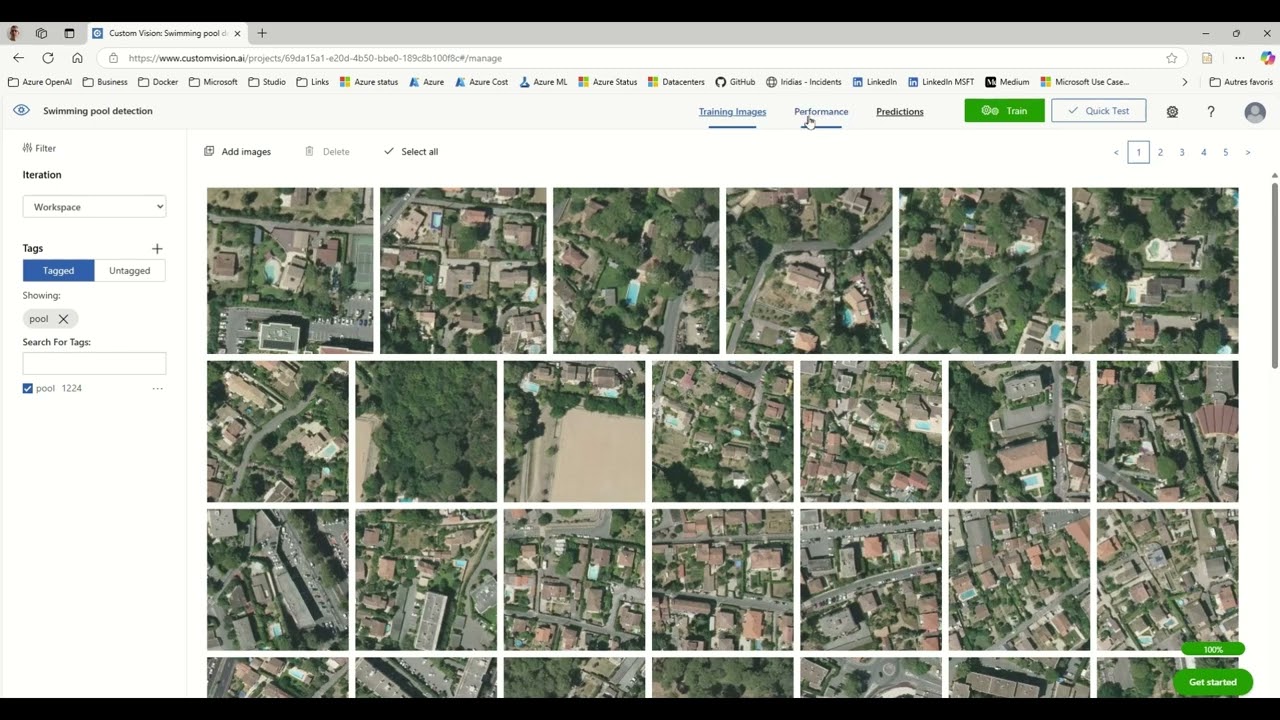Open the Studio bookmarks folder
This screenshot has height=720, width=1280.
click(267, 82)
